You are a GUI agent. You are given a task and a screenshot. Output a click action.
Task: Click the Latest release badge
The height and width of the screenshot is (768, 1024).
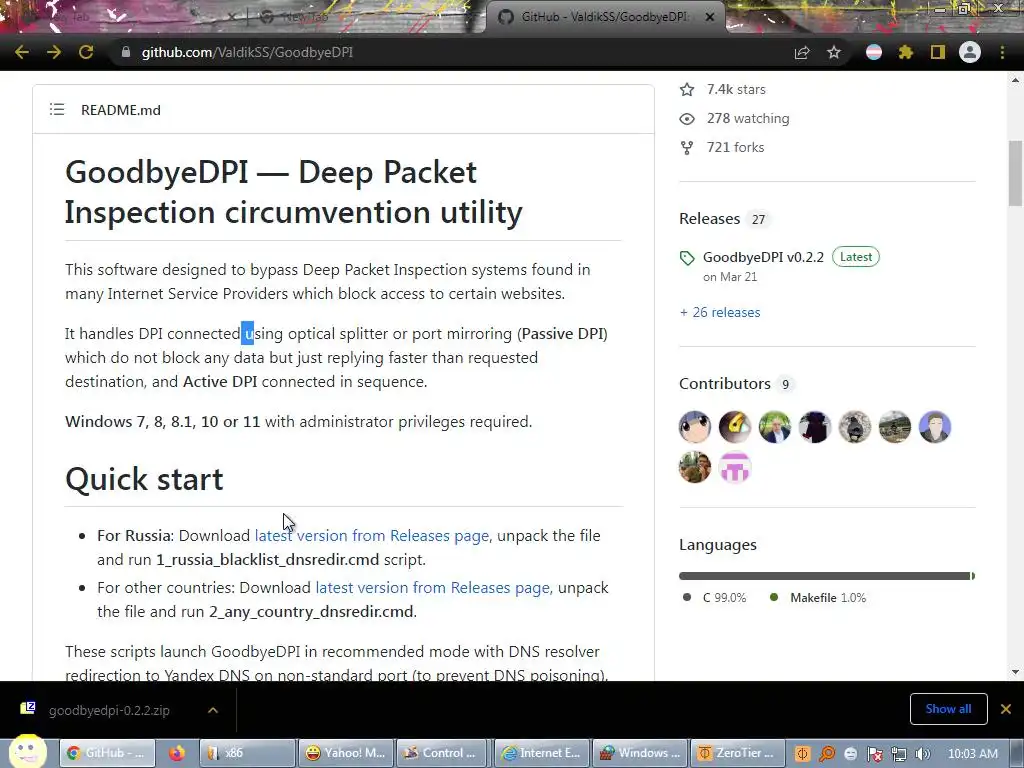click(856, 257)
